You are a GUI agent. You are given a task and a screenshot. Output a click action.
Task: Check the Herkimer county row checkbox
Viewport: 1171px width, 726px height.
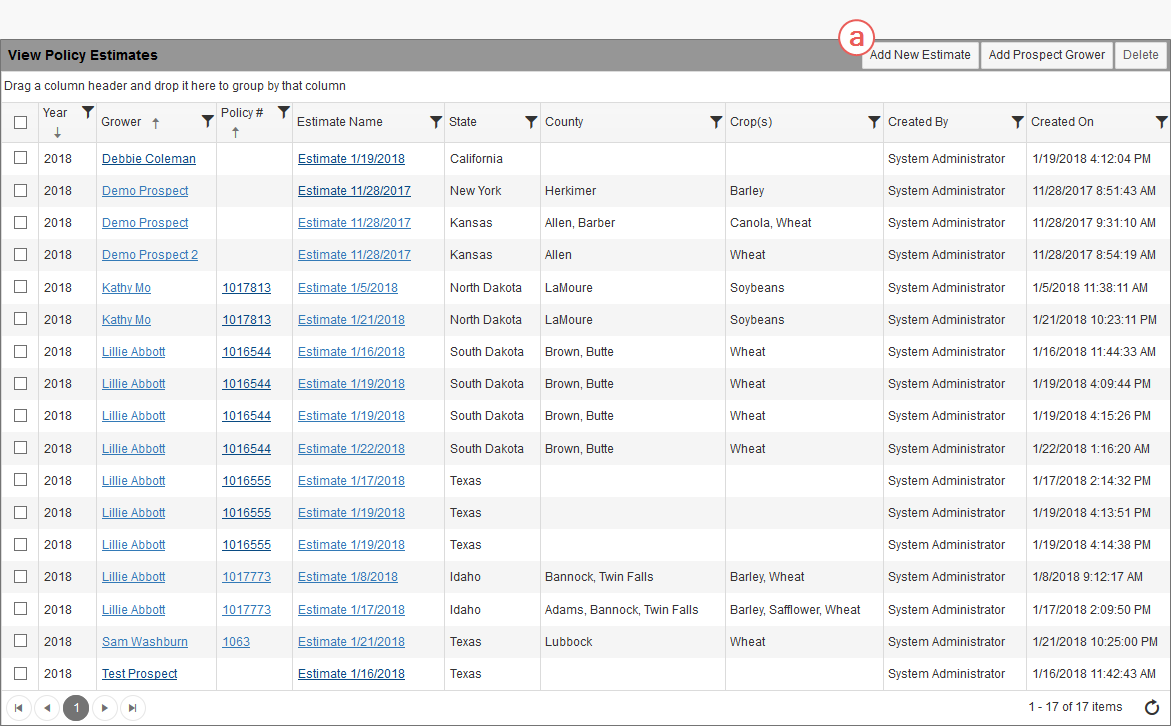pos(20,190)
